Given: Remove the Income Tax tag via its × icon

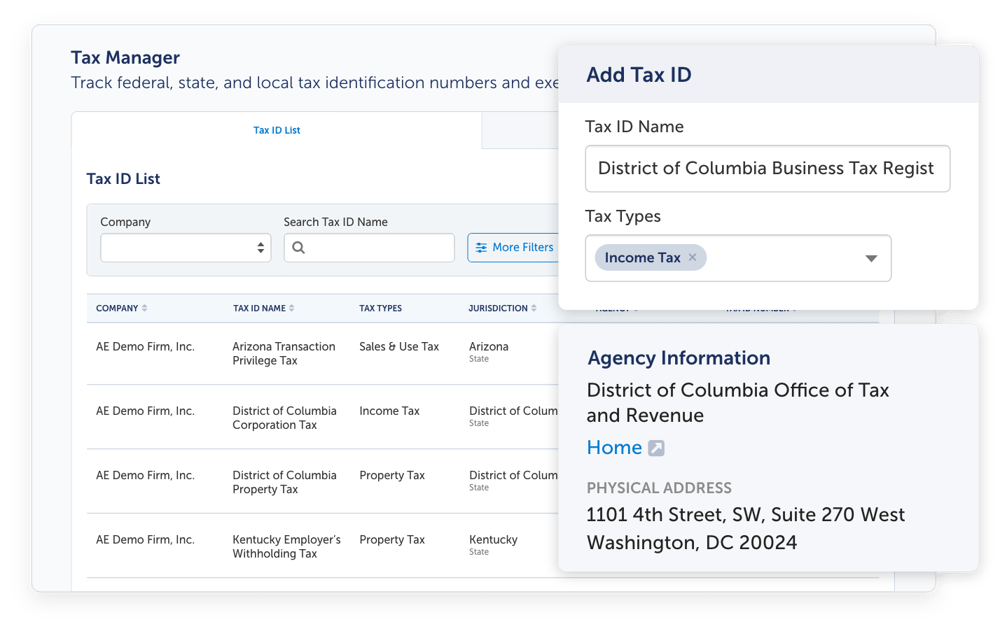Looking at the screenshot, I should pyautogui.click(x=692, y=257).
